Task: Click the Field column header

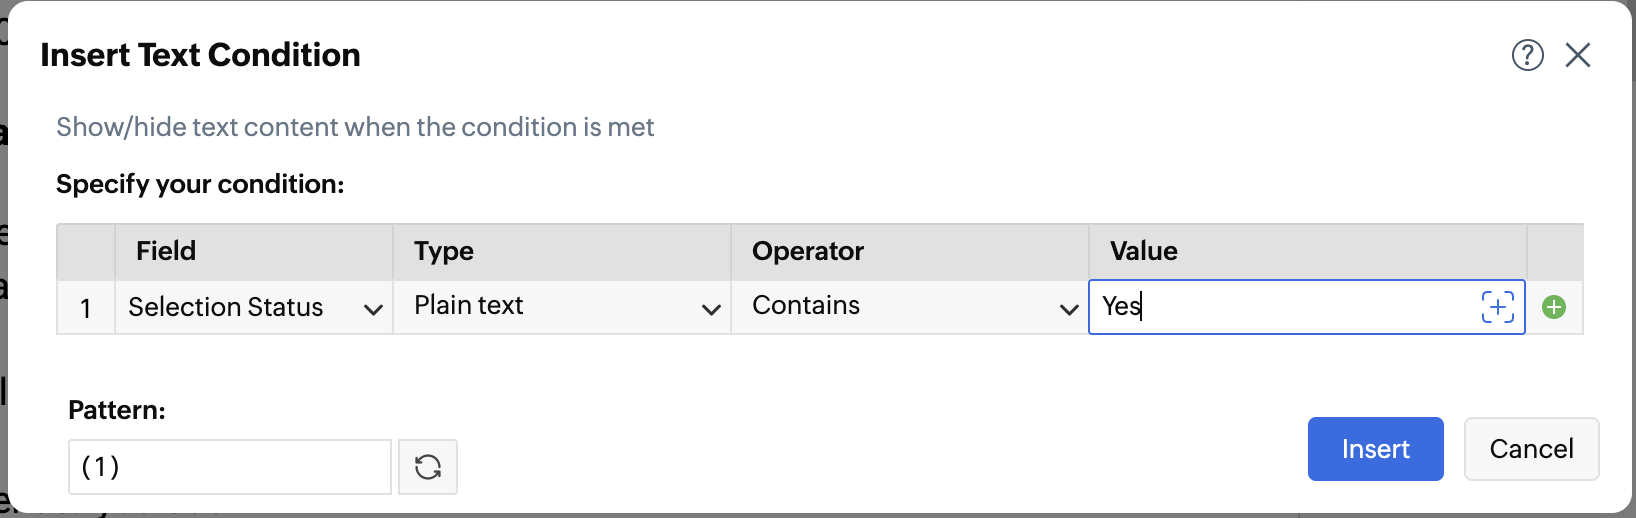Action: [x=166, y=251]
